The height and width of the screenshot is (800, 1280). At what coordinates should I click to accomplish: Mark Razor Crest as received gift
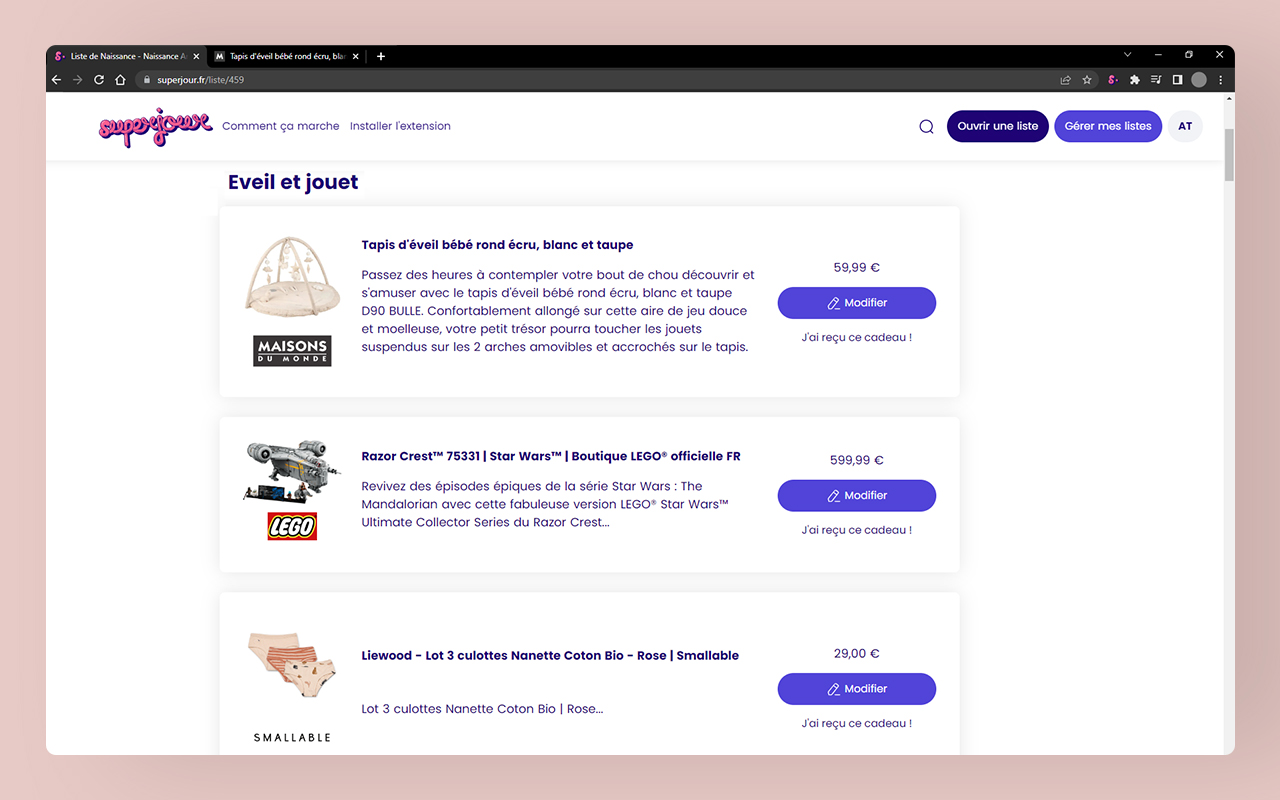click(x=857, y=531)
